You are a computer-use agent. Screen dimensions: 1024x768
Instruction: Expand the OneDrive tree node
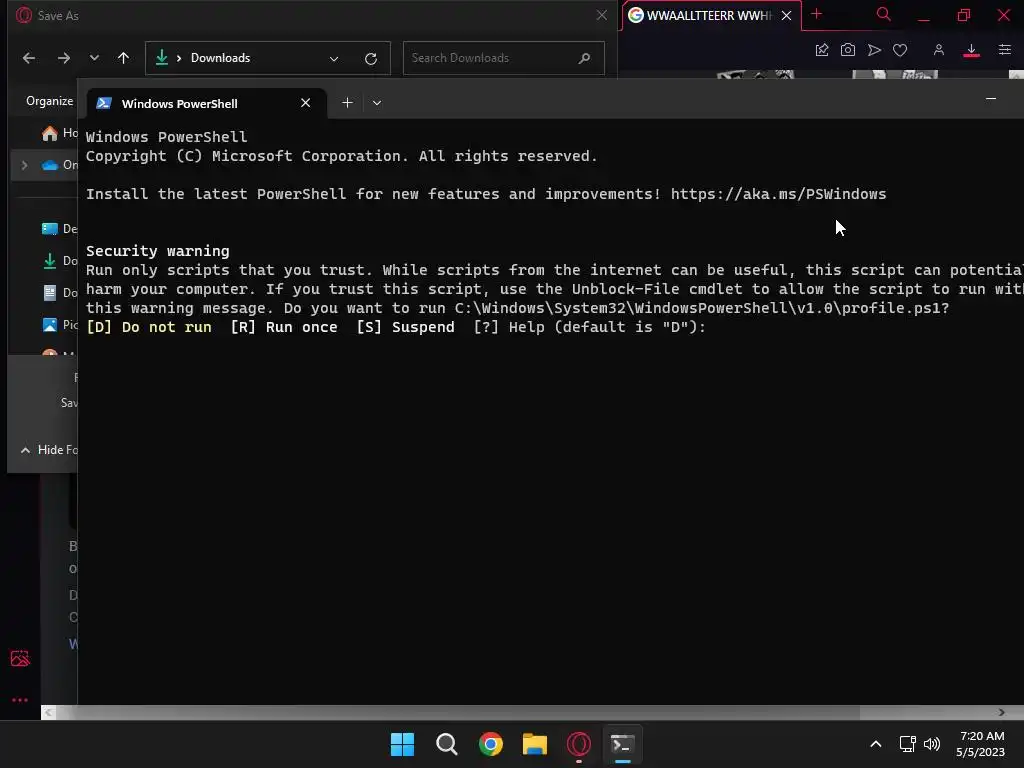[x=25, y=165]
